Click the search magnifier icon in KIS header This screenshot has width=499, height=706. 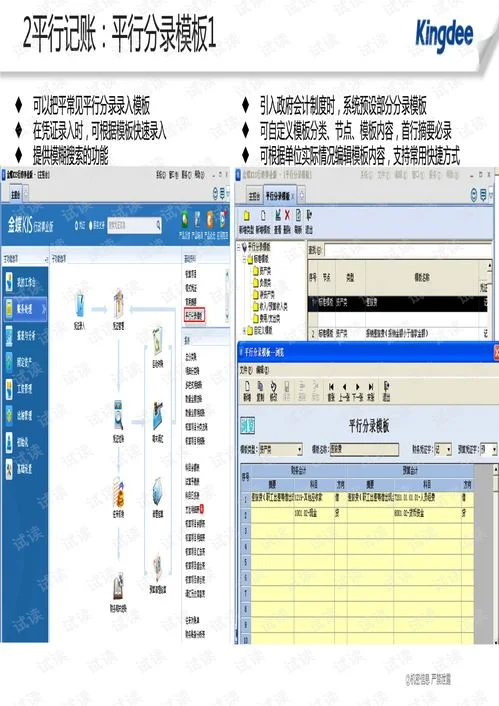tap(158, 225)
